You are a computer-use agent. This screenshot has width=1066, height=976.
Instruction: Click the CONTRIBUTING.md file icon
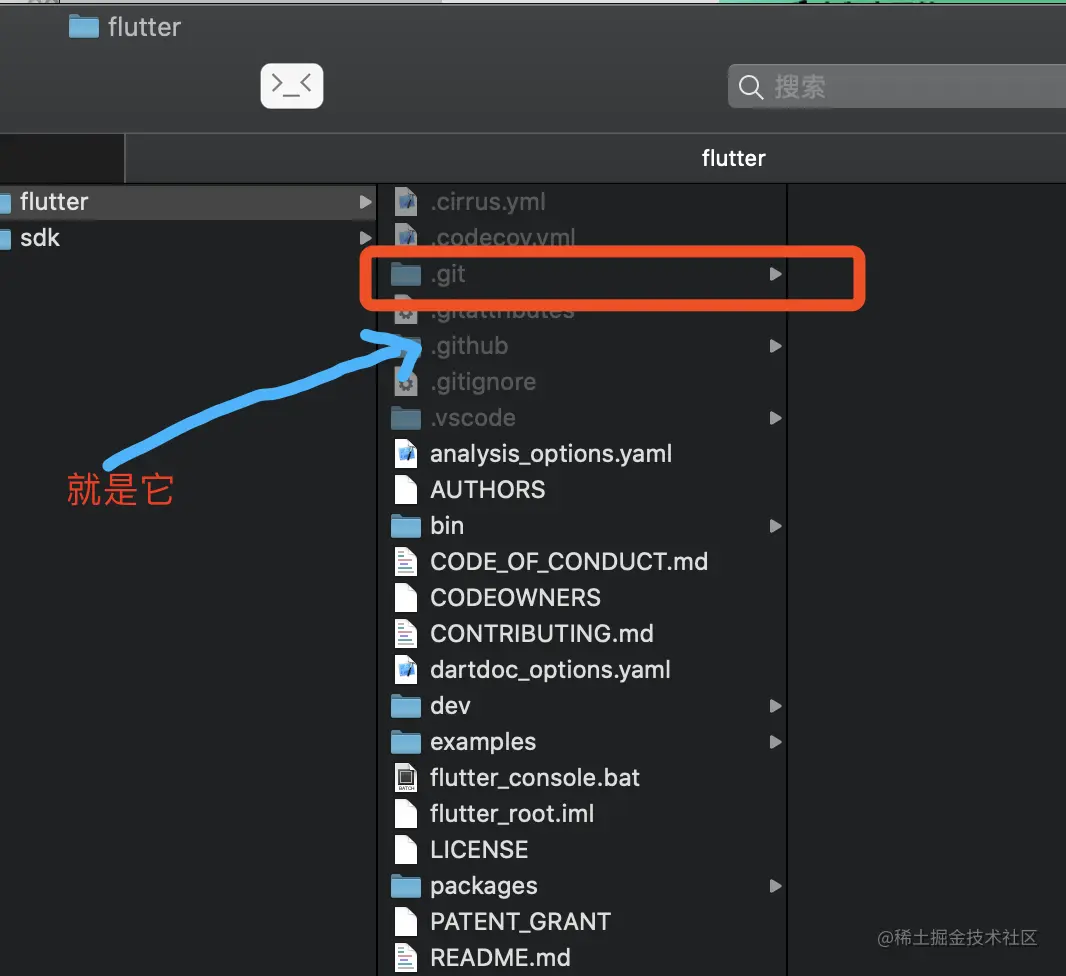(x=406, y=634)
